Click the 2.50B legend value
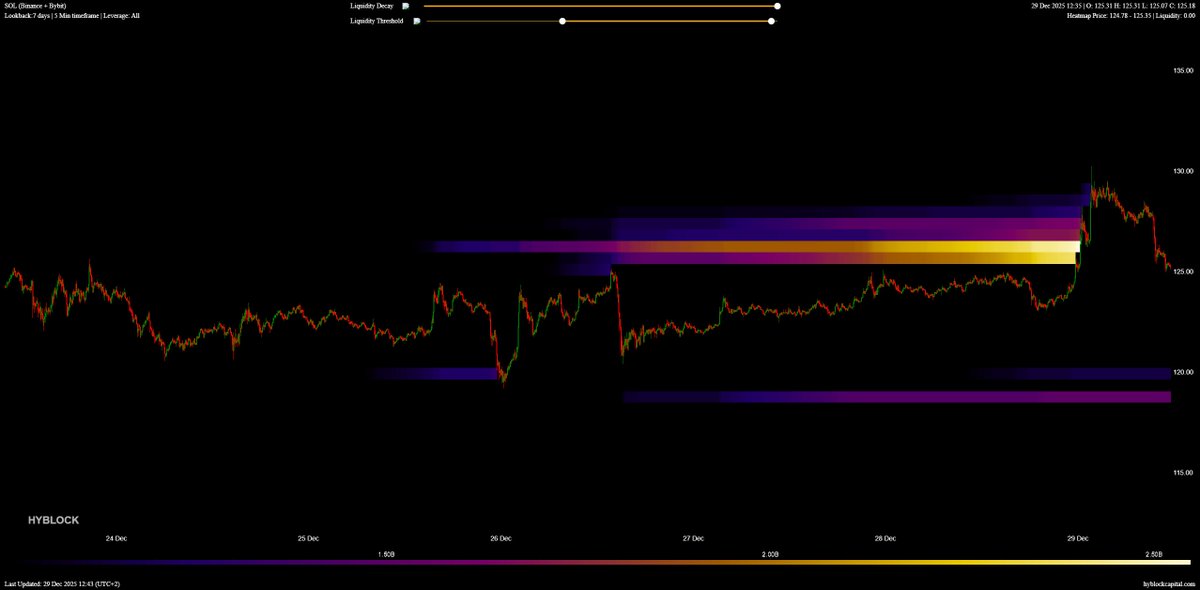Screen dimensions: 1200x590 point(1154,553)
